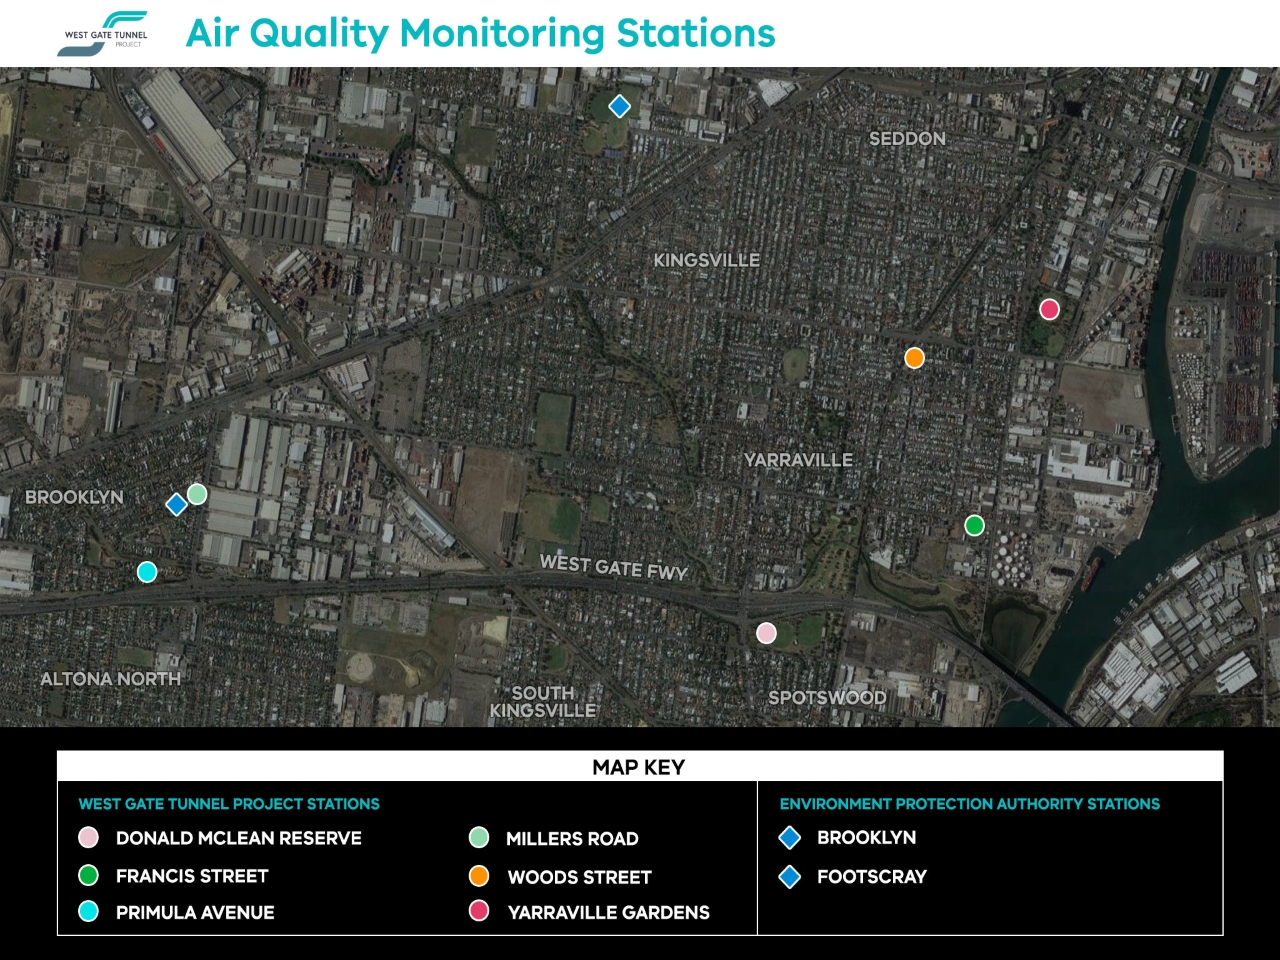1280x960 pixels.
Task: Click the Francis Street legend label
Action: [192, 876]
